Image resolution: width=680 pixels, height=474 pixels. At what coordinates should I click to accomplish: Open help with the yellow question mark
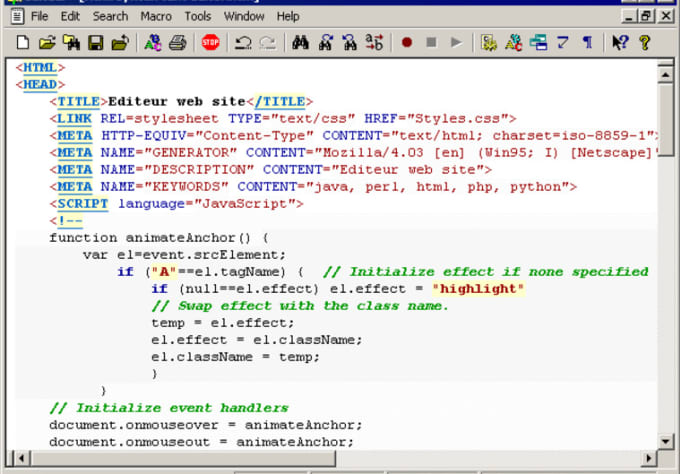(644, 42)
